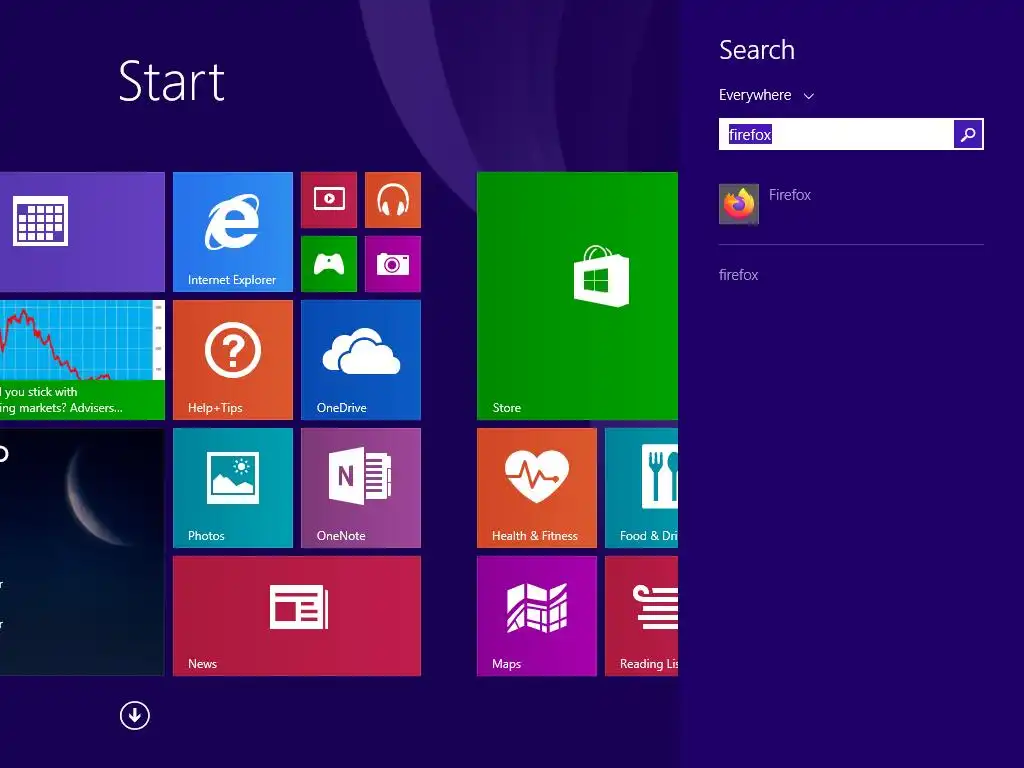
Task: Launch the Video tile
Action: tap(328, 200)
